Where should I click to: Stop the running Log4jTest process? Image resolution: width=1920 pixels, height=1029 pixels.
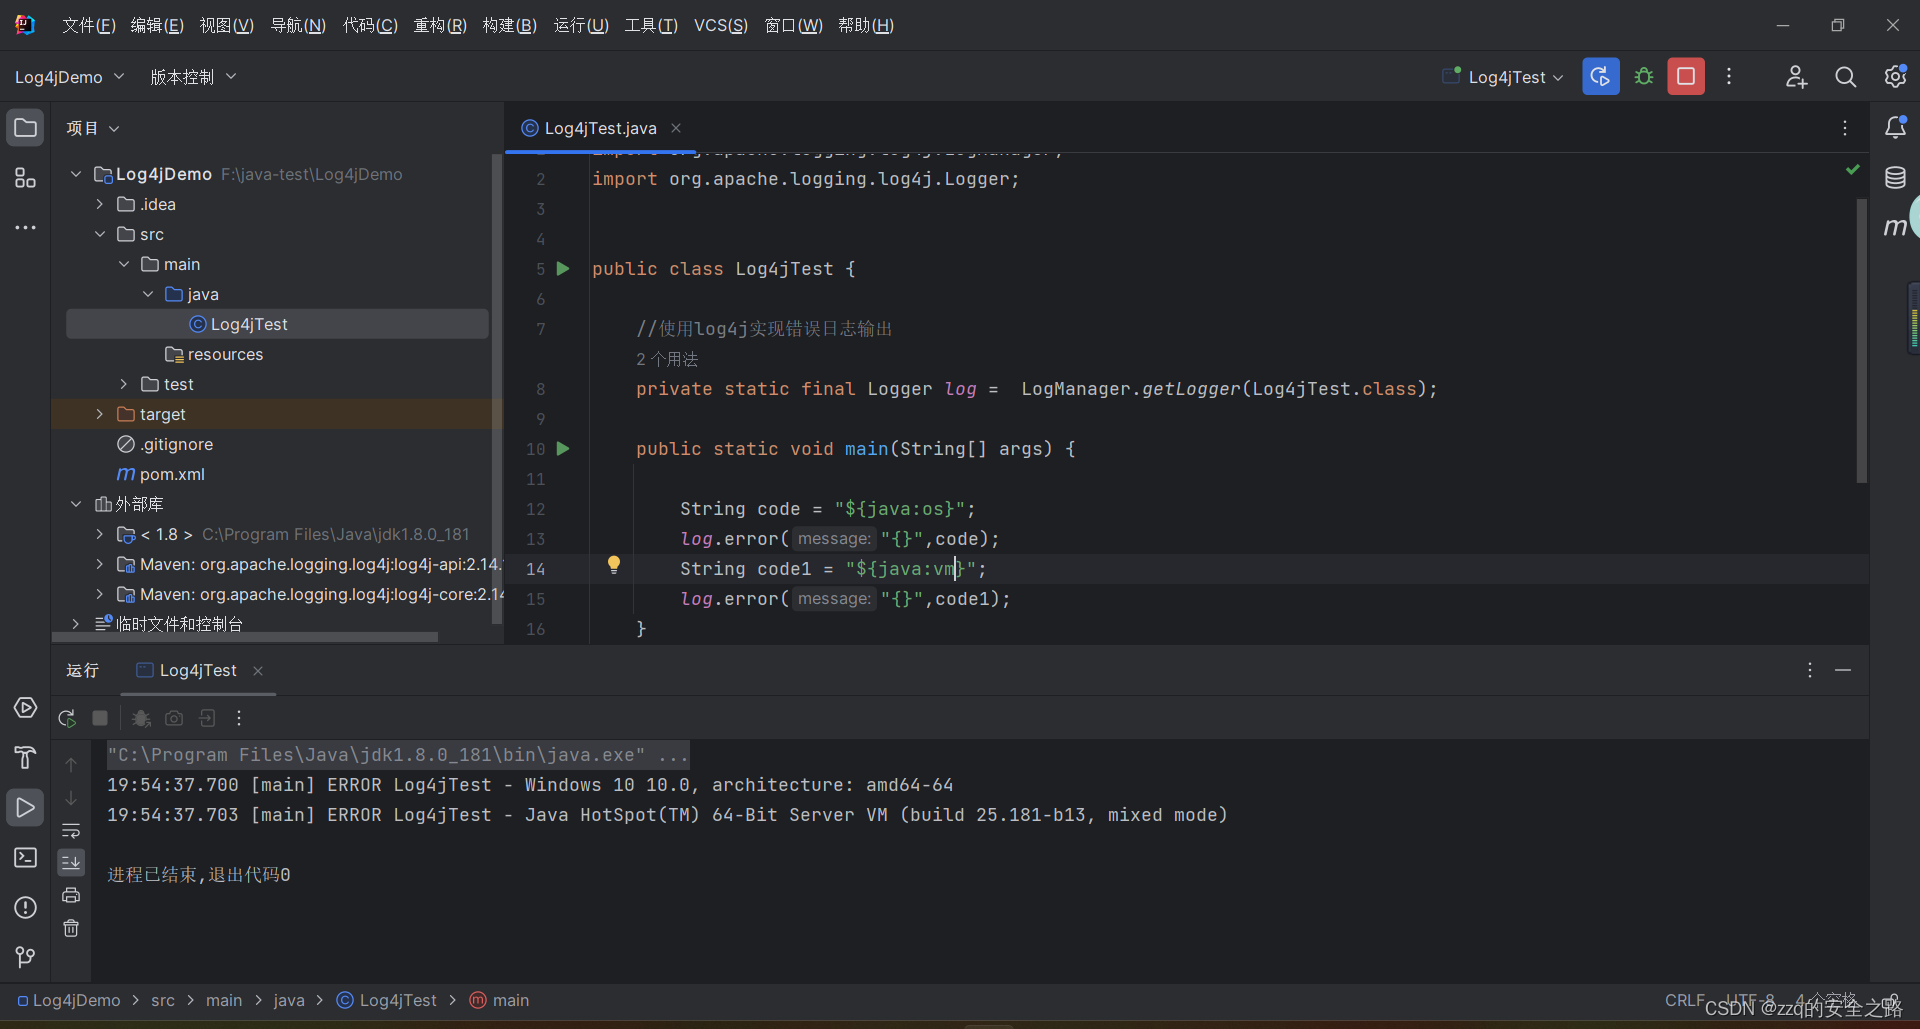click(1686, 77)
